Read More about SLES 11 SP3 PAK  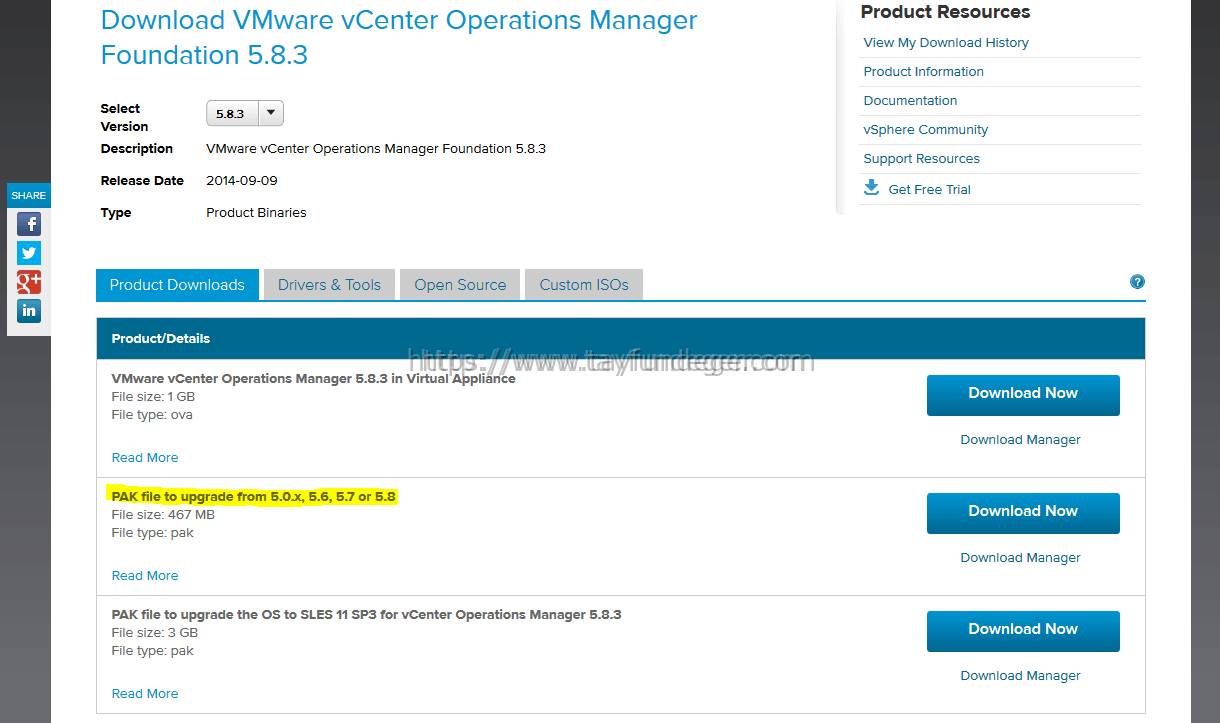(x=145, y=694)
